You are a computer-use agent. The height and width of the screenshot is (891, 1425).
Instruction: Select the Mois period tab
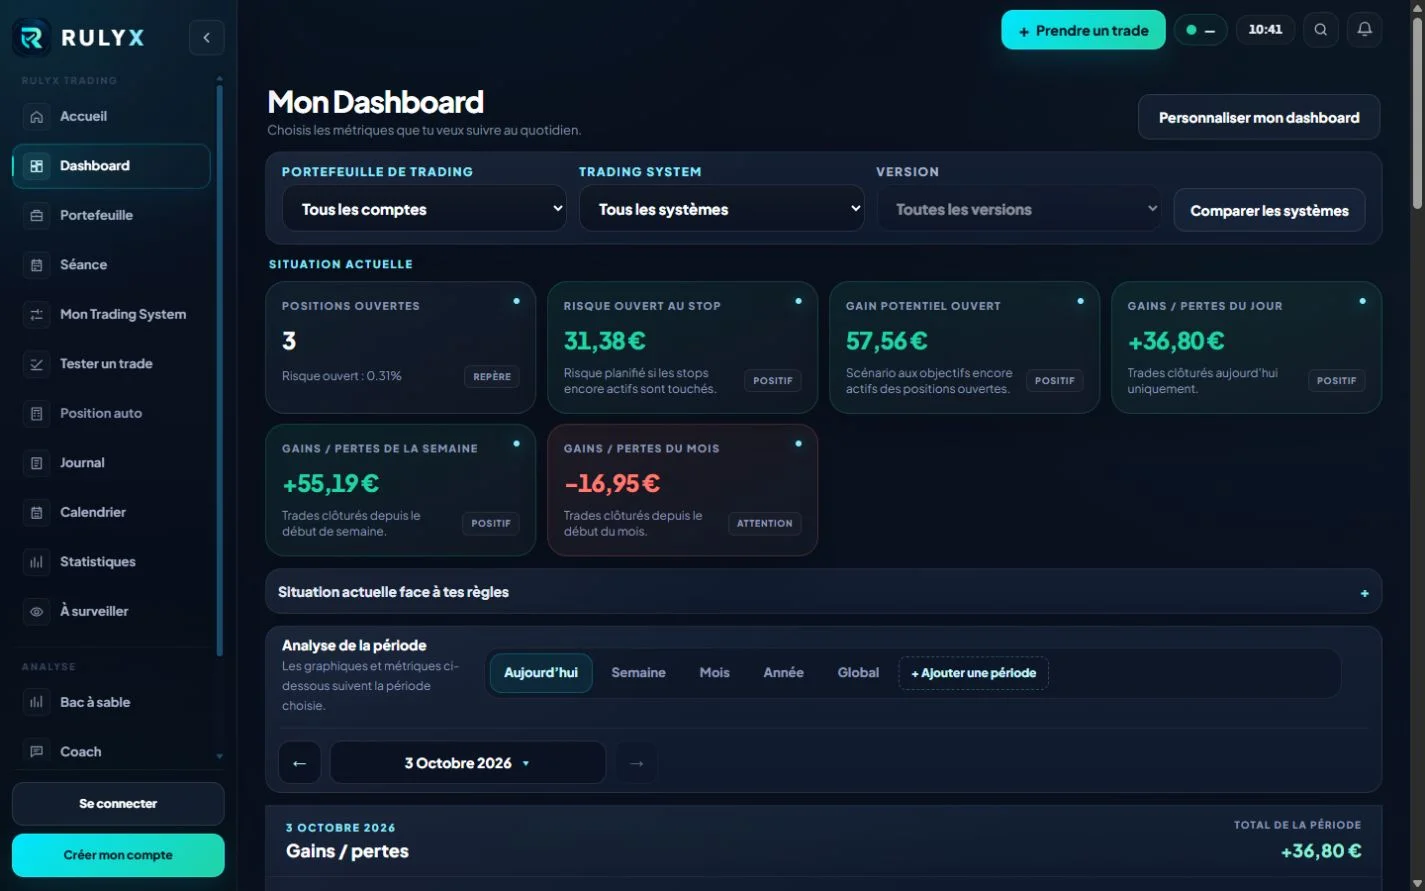[x=714, y=673]
